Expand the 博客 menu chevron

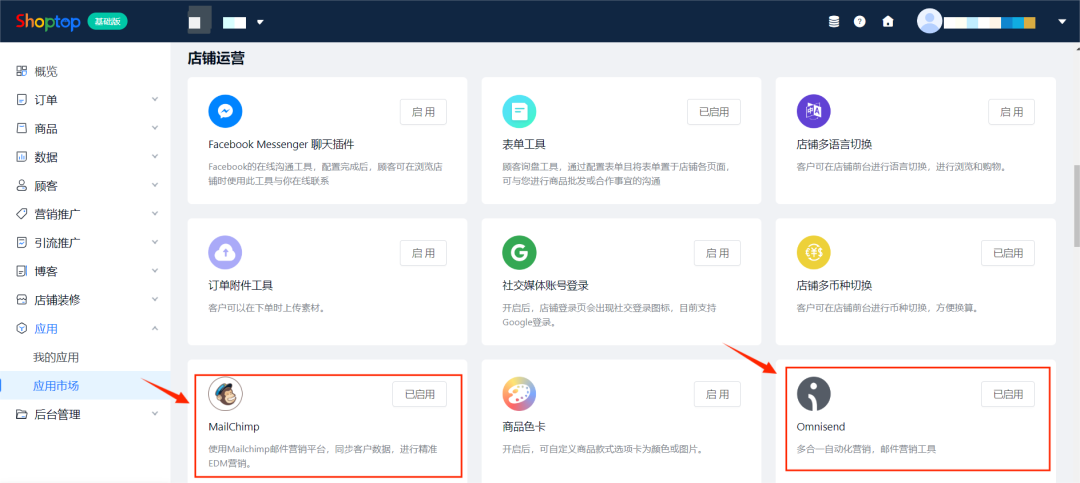point(154,271)
